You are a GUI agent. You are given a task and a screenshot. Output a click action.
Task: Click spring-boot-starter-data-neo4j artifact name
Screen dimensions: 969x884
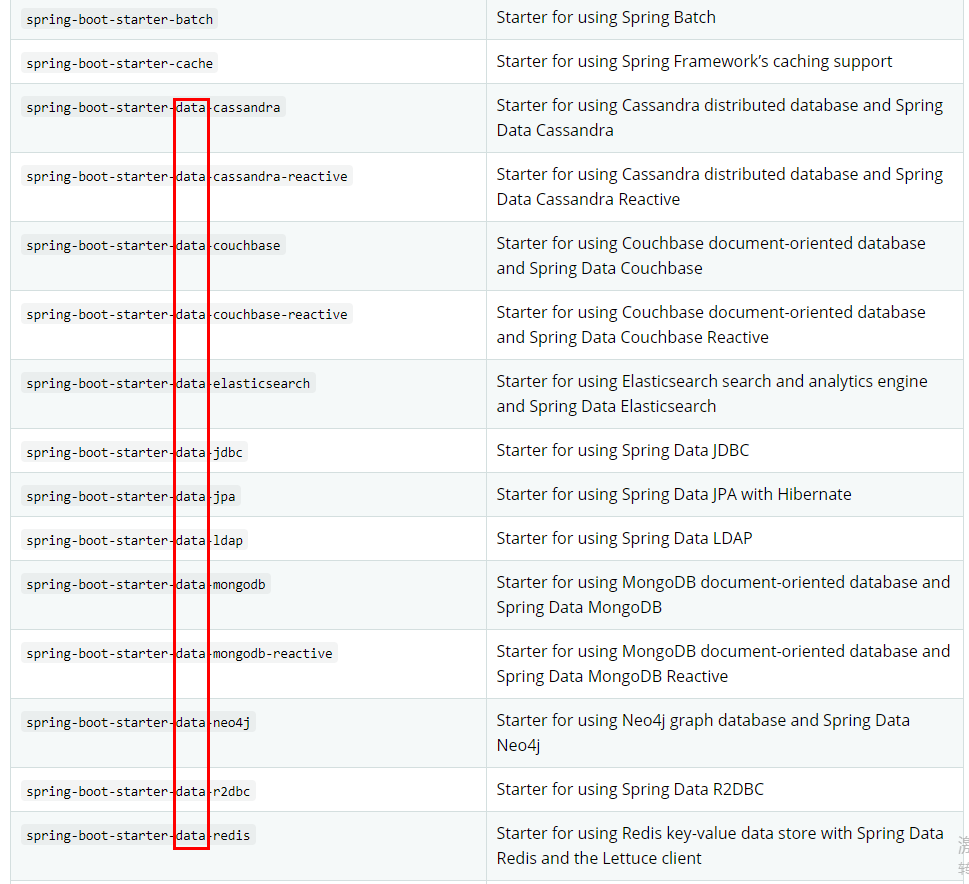[138, 723]
